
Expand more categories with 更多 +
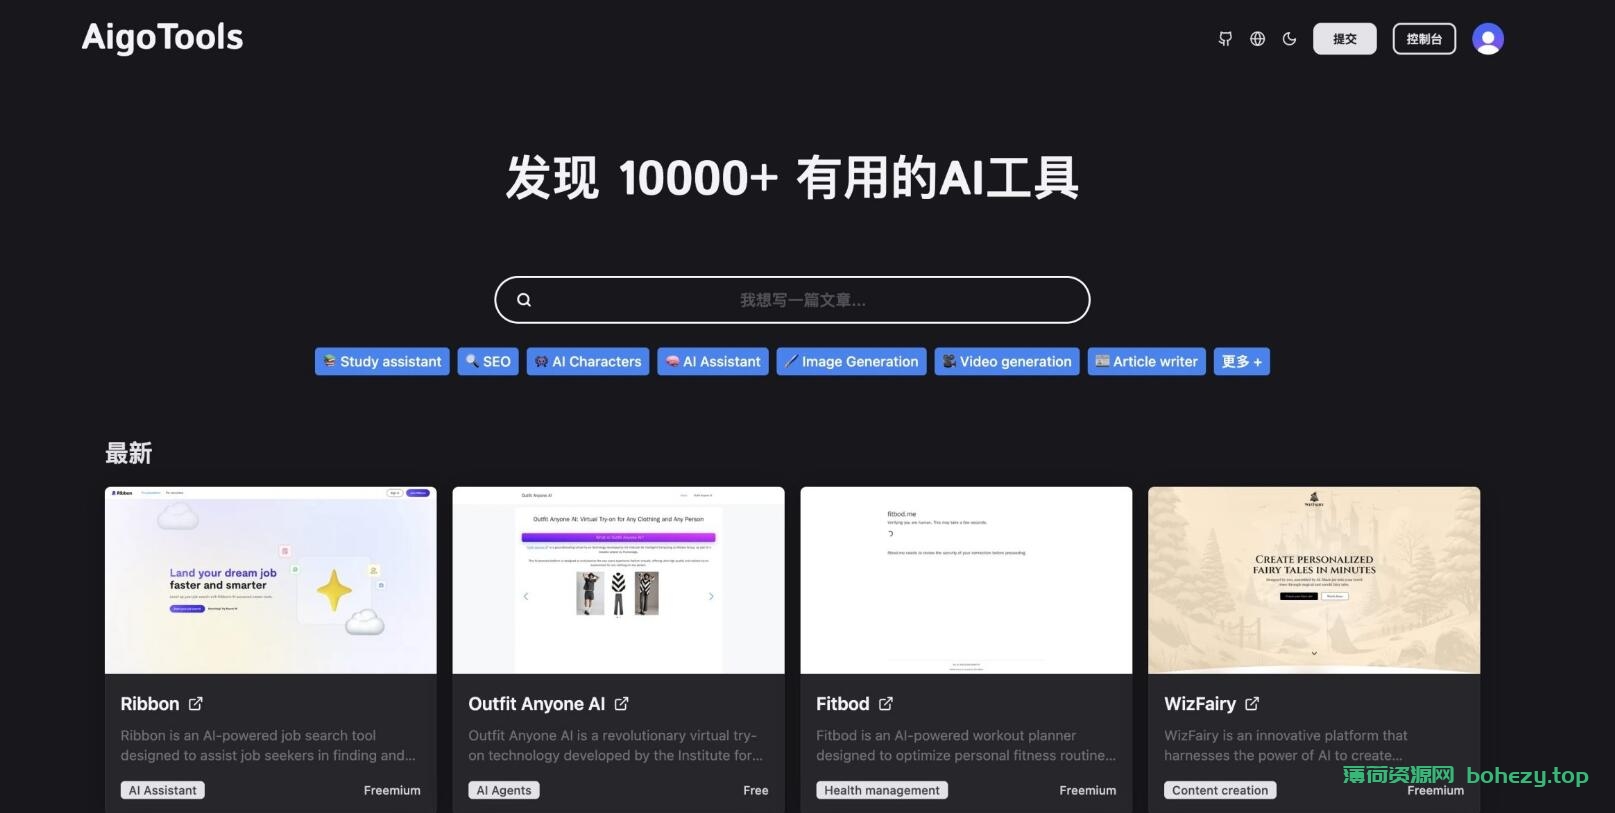(1242, 362)
